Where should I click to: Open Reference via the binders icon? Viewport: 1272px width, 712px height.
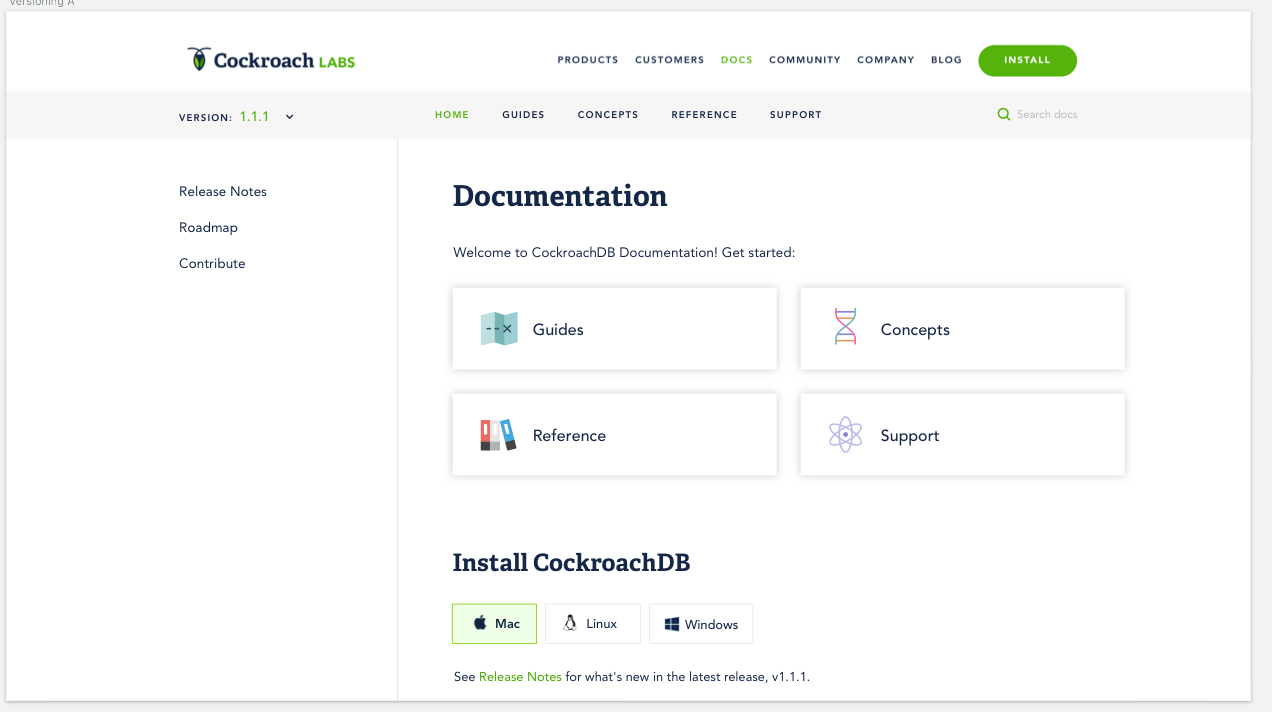pyautogui.click(x=499, y=434)
